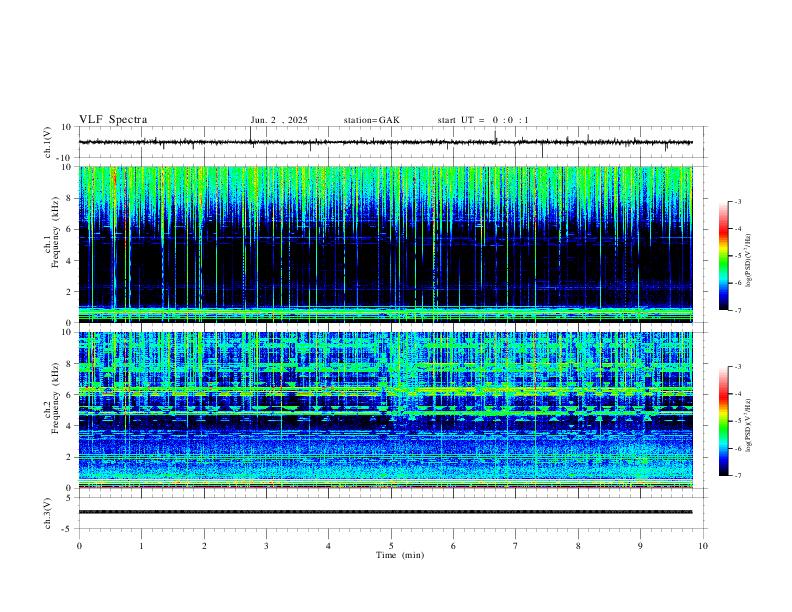Viewport: 792px width, 612px height.
Task: Click the ch.2 'Frequency (kHz)' axis label
Action: pyautogui.click(x=55, y=397)
